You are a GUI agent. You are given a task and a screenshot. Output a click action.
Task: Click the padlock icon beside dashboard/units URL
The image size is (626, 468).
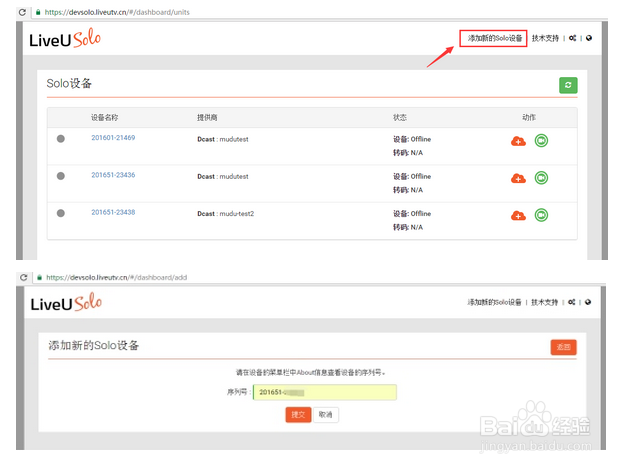(38, 12)
